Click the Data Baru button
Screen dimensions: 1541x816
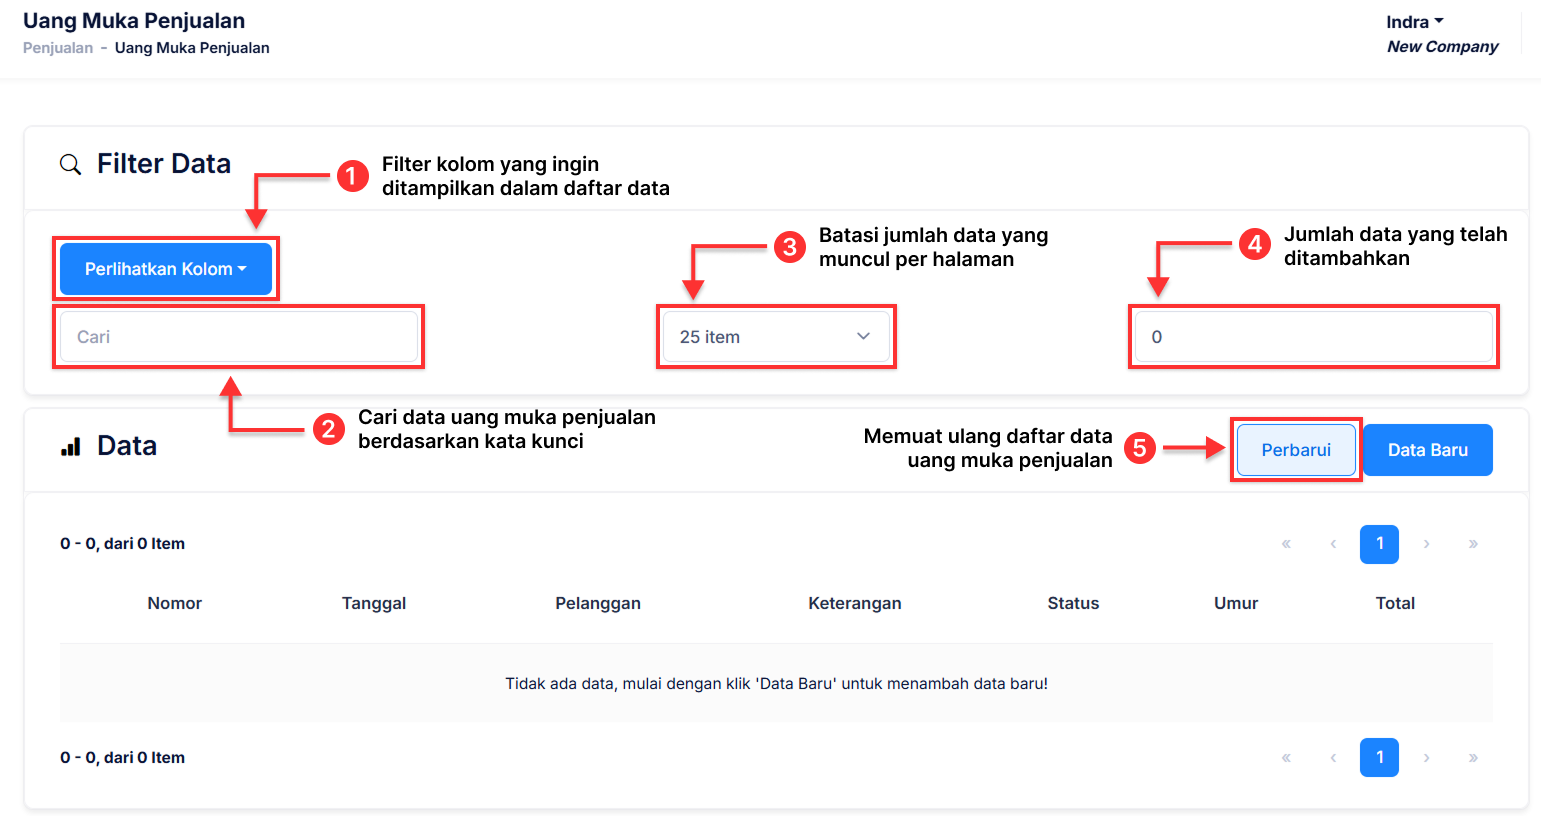[x=1427, y=450]
